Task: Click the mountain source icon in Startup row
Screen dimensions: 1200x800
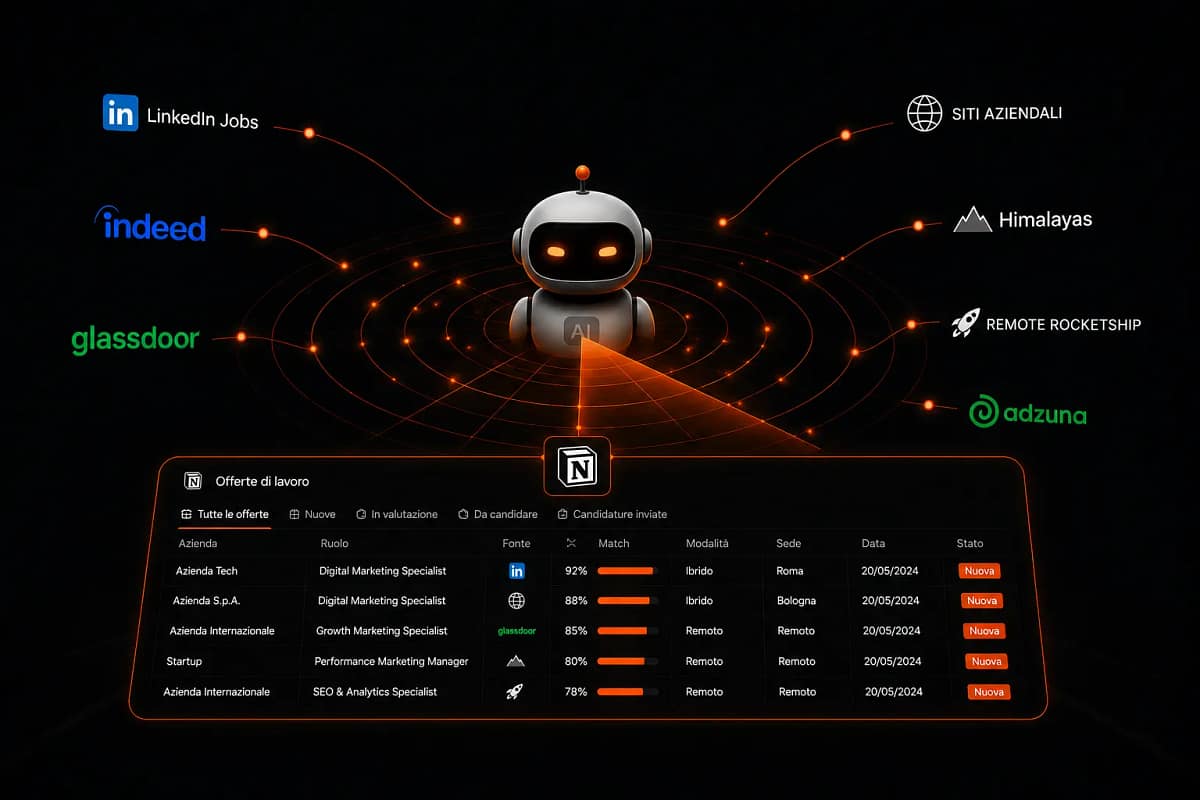Action: tap(516, 661)
